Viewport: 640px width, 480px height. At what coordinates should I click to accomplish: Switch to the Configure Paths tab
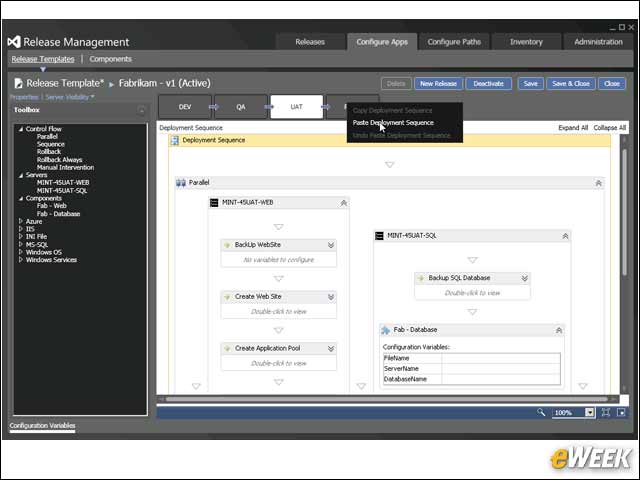(x=454, y=42)
